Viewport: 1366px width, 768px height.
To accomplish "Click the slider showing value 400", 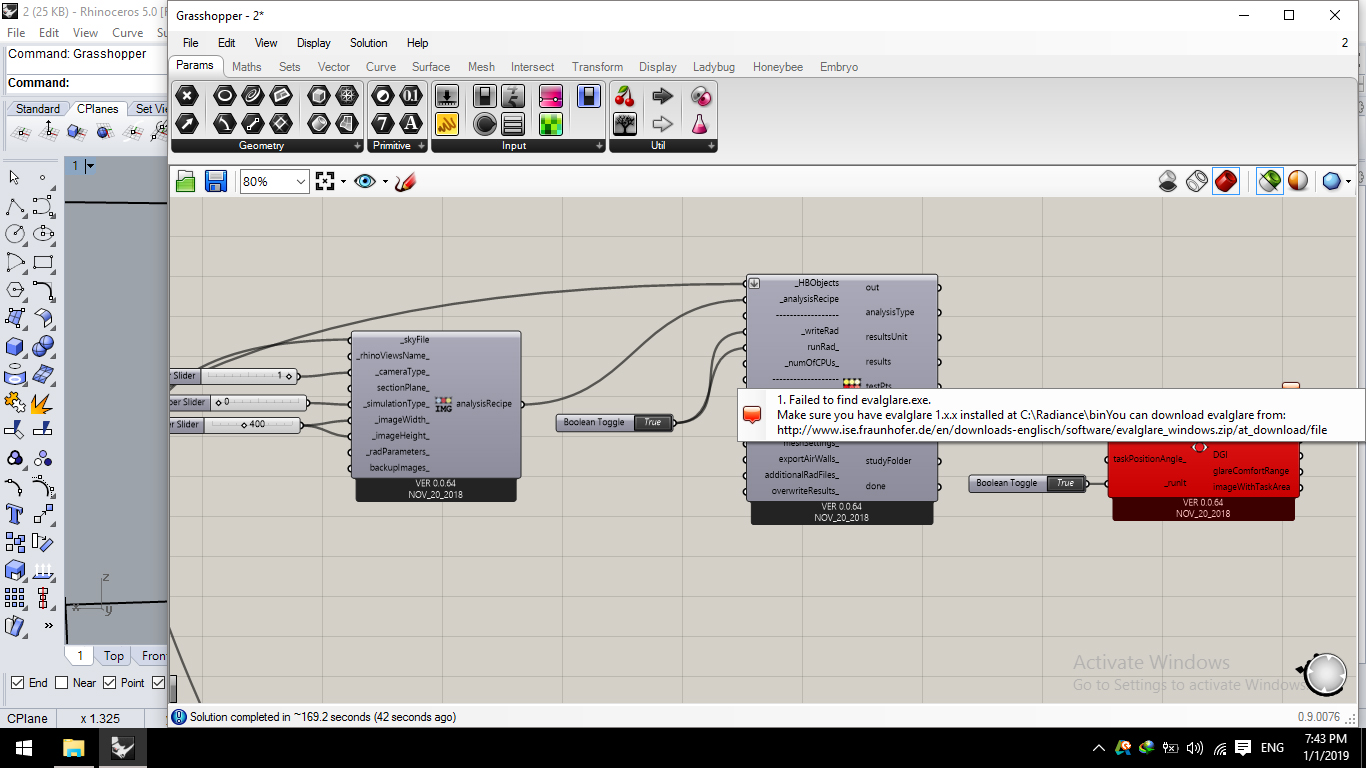I will (x=237, y=425).
